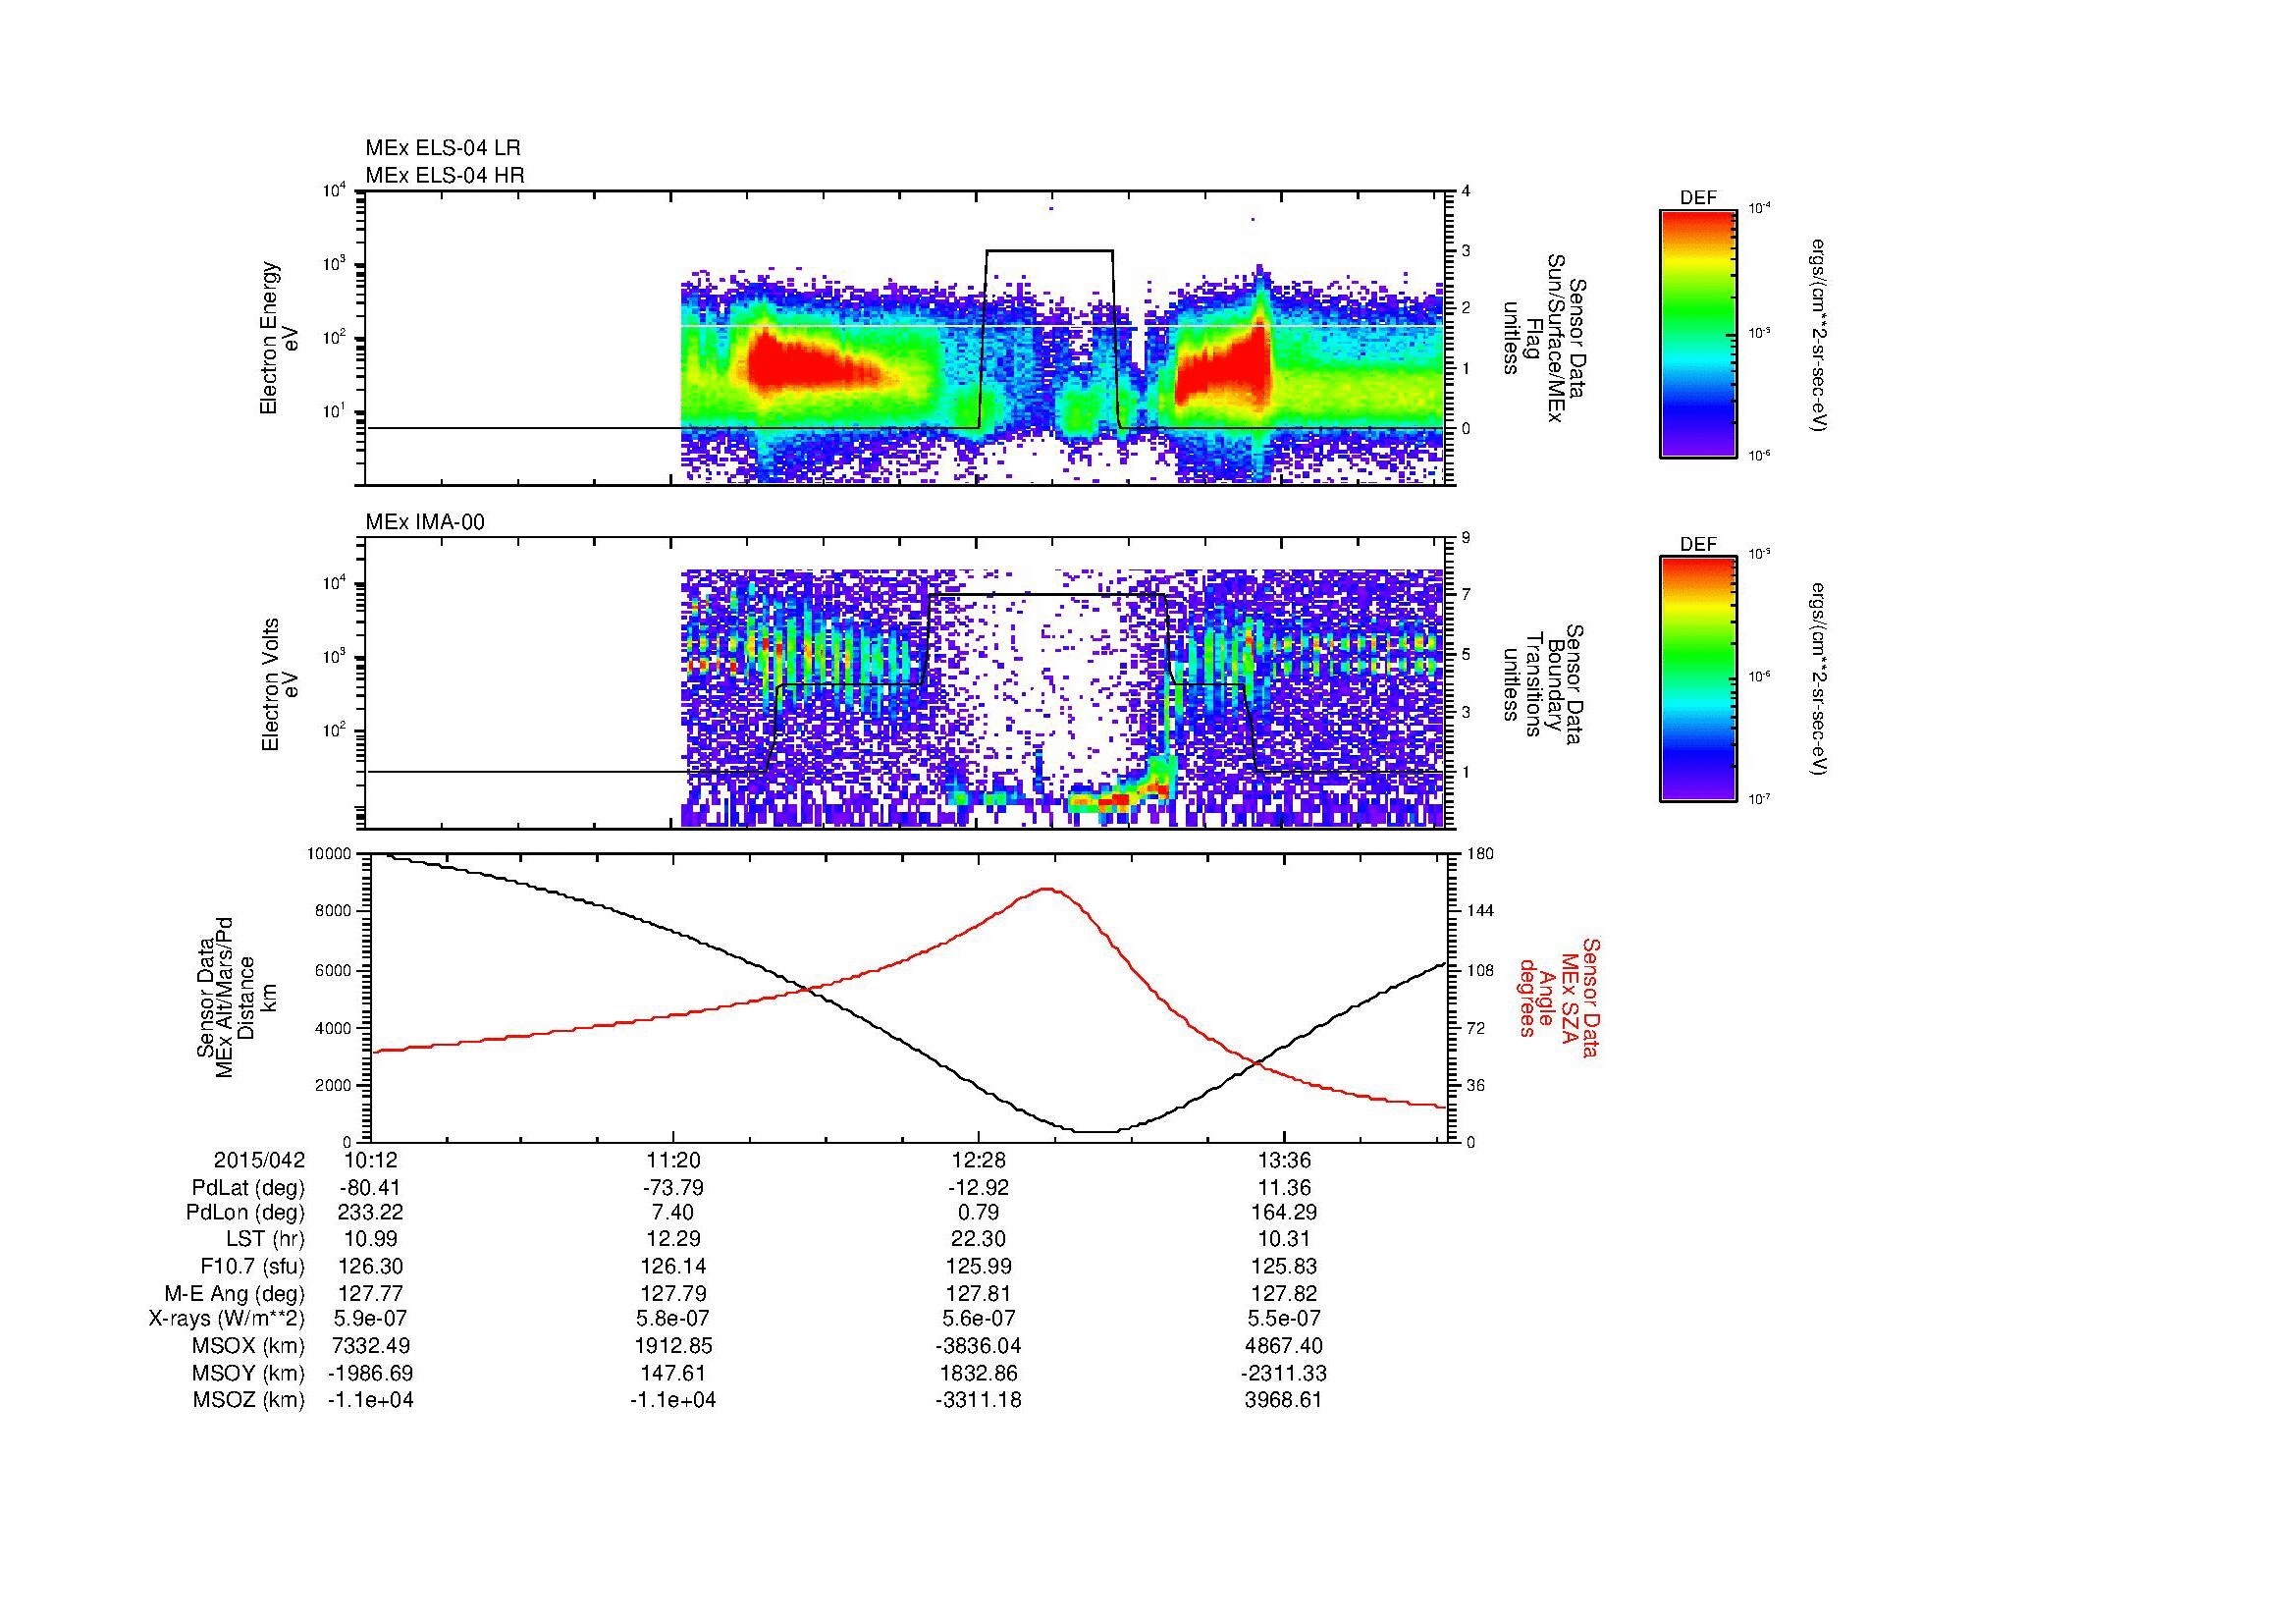Screen dimensions: 2296x1623
Task: Click the 'Electron Energy eV' axis label
Action: click(280, 338)
